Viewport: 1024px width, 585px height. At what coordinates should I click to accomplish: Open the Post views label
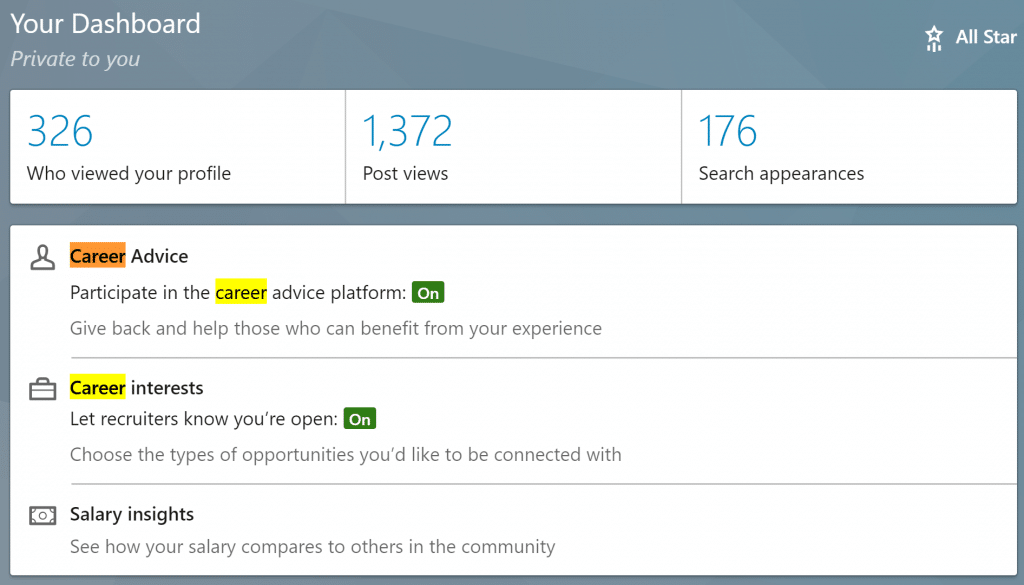click(405, 174)
